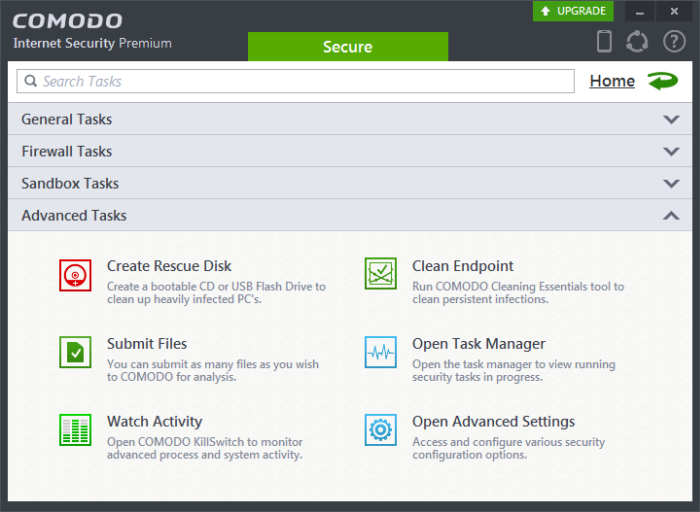Click 'Access and configure various security' description

click(x=508, y=448)
